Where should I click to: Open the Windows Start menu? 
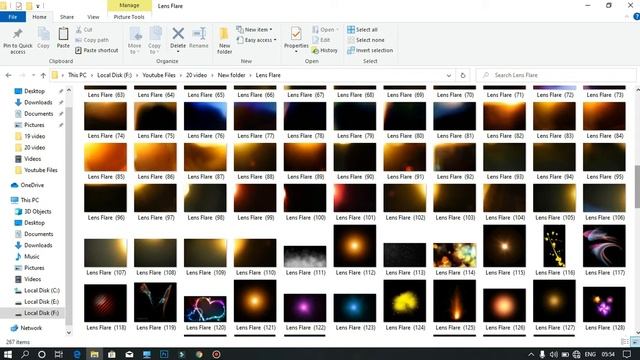pos(8,354)
